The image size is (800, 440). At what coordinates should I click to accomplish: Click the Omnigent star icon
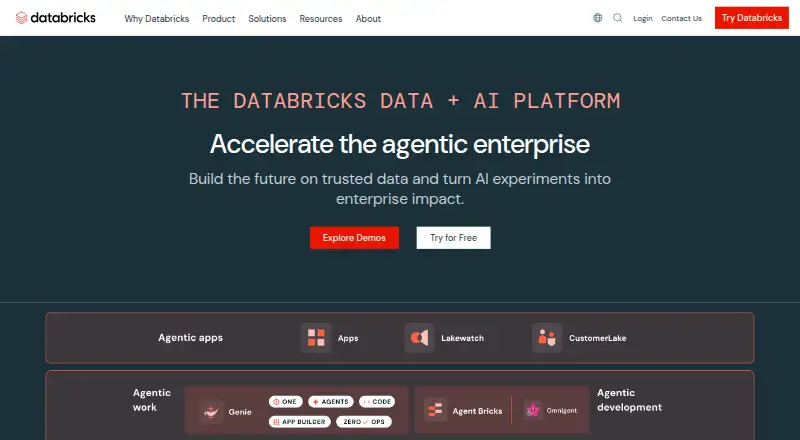[x=533, y=410]
